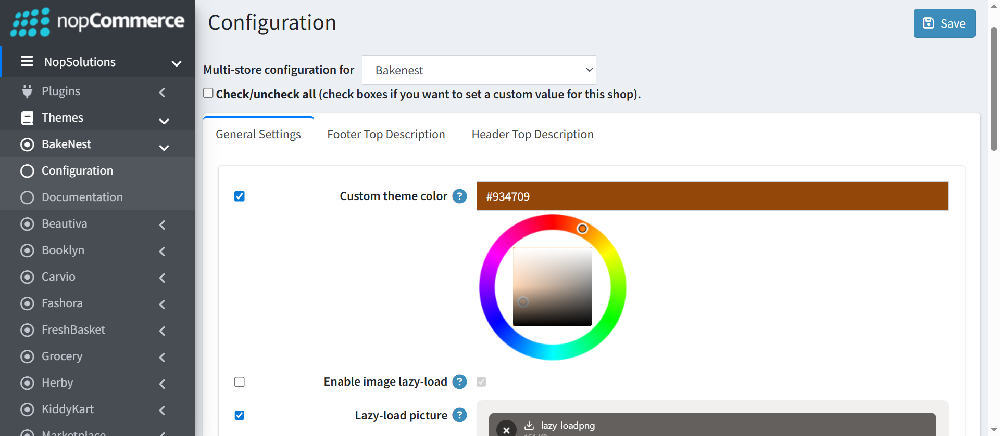Open the Multi-store configuration dropdown
Viewport: 1000px width, 436px height.
coord(479,70)
